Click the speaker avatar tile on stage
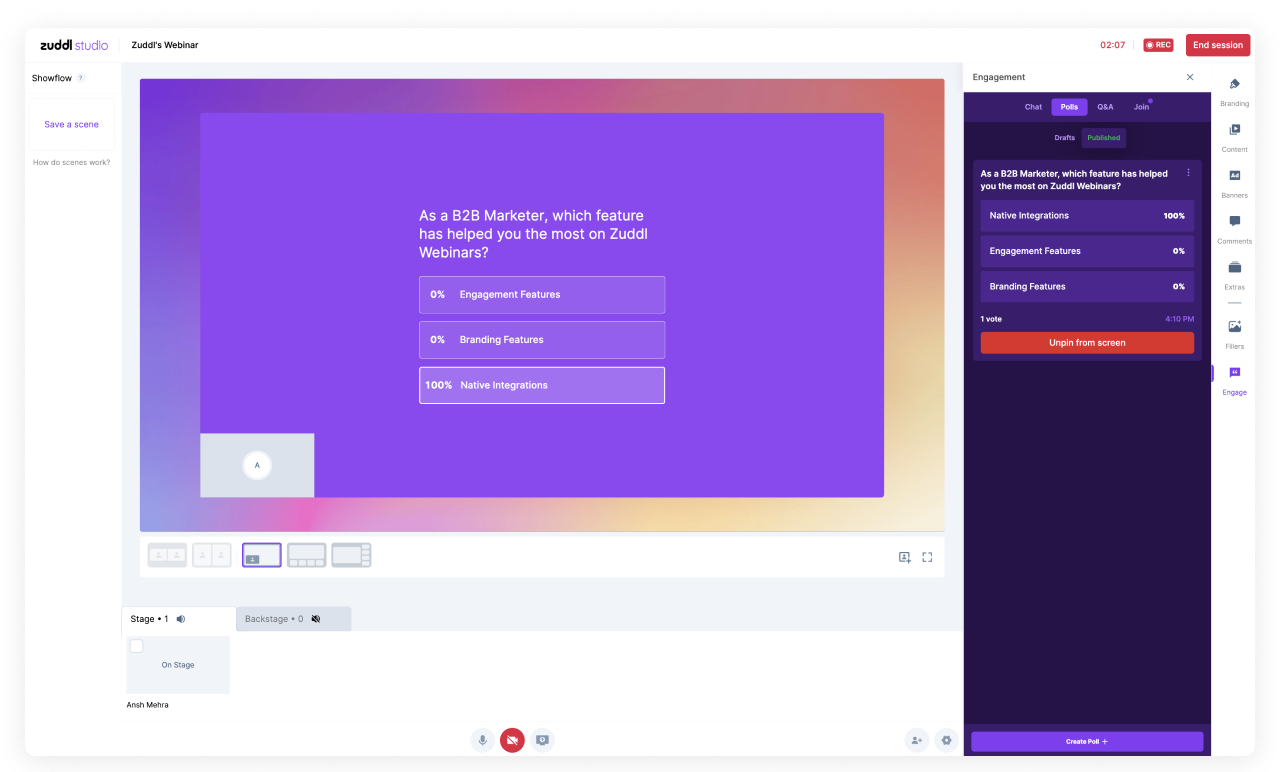 tap(257, 465)
